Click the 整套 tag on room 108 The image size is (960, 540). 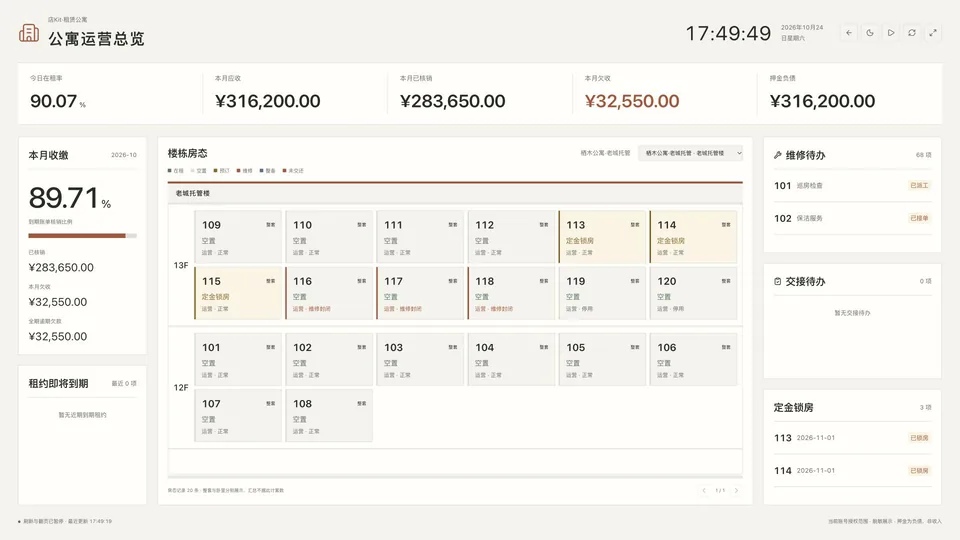[362, 403]
